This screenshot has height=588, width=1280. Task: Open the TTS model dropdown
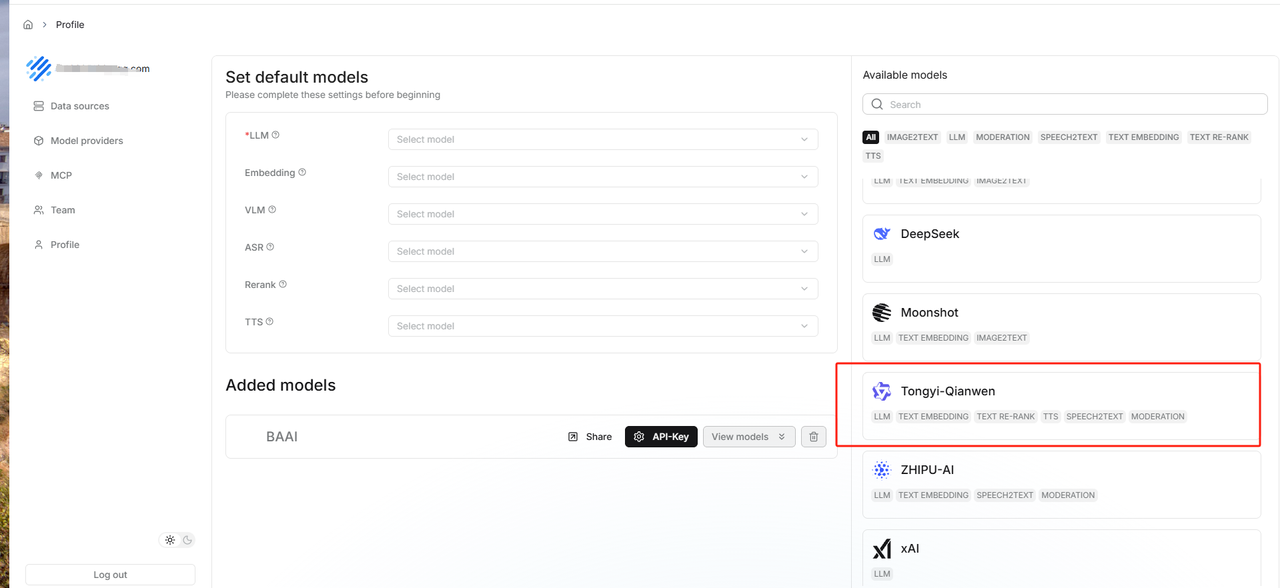(x=603, y=326)
